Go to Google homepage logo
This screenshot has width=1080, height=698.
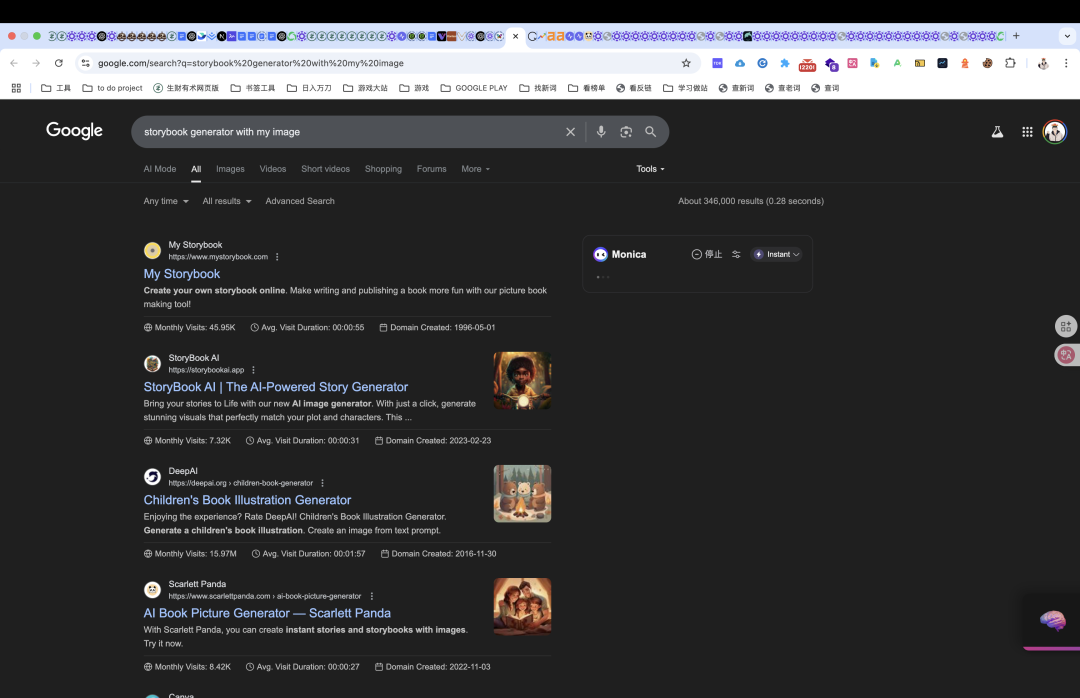pos(74,130)
